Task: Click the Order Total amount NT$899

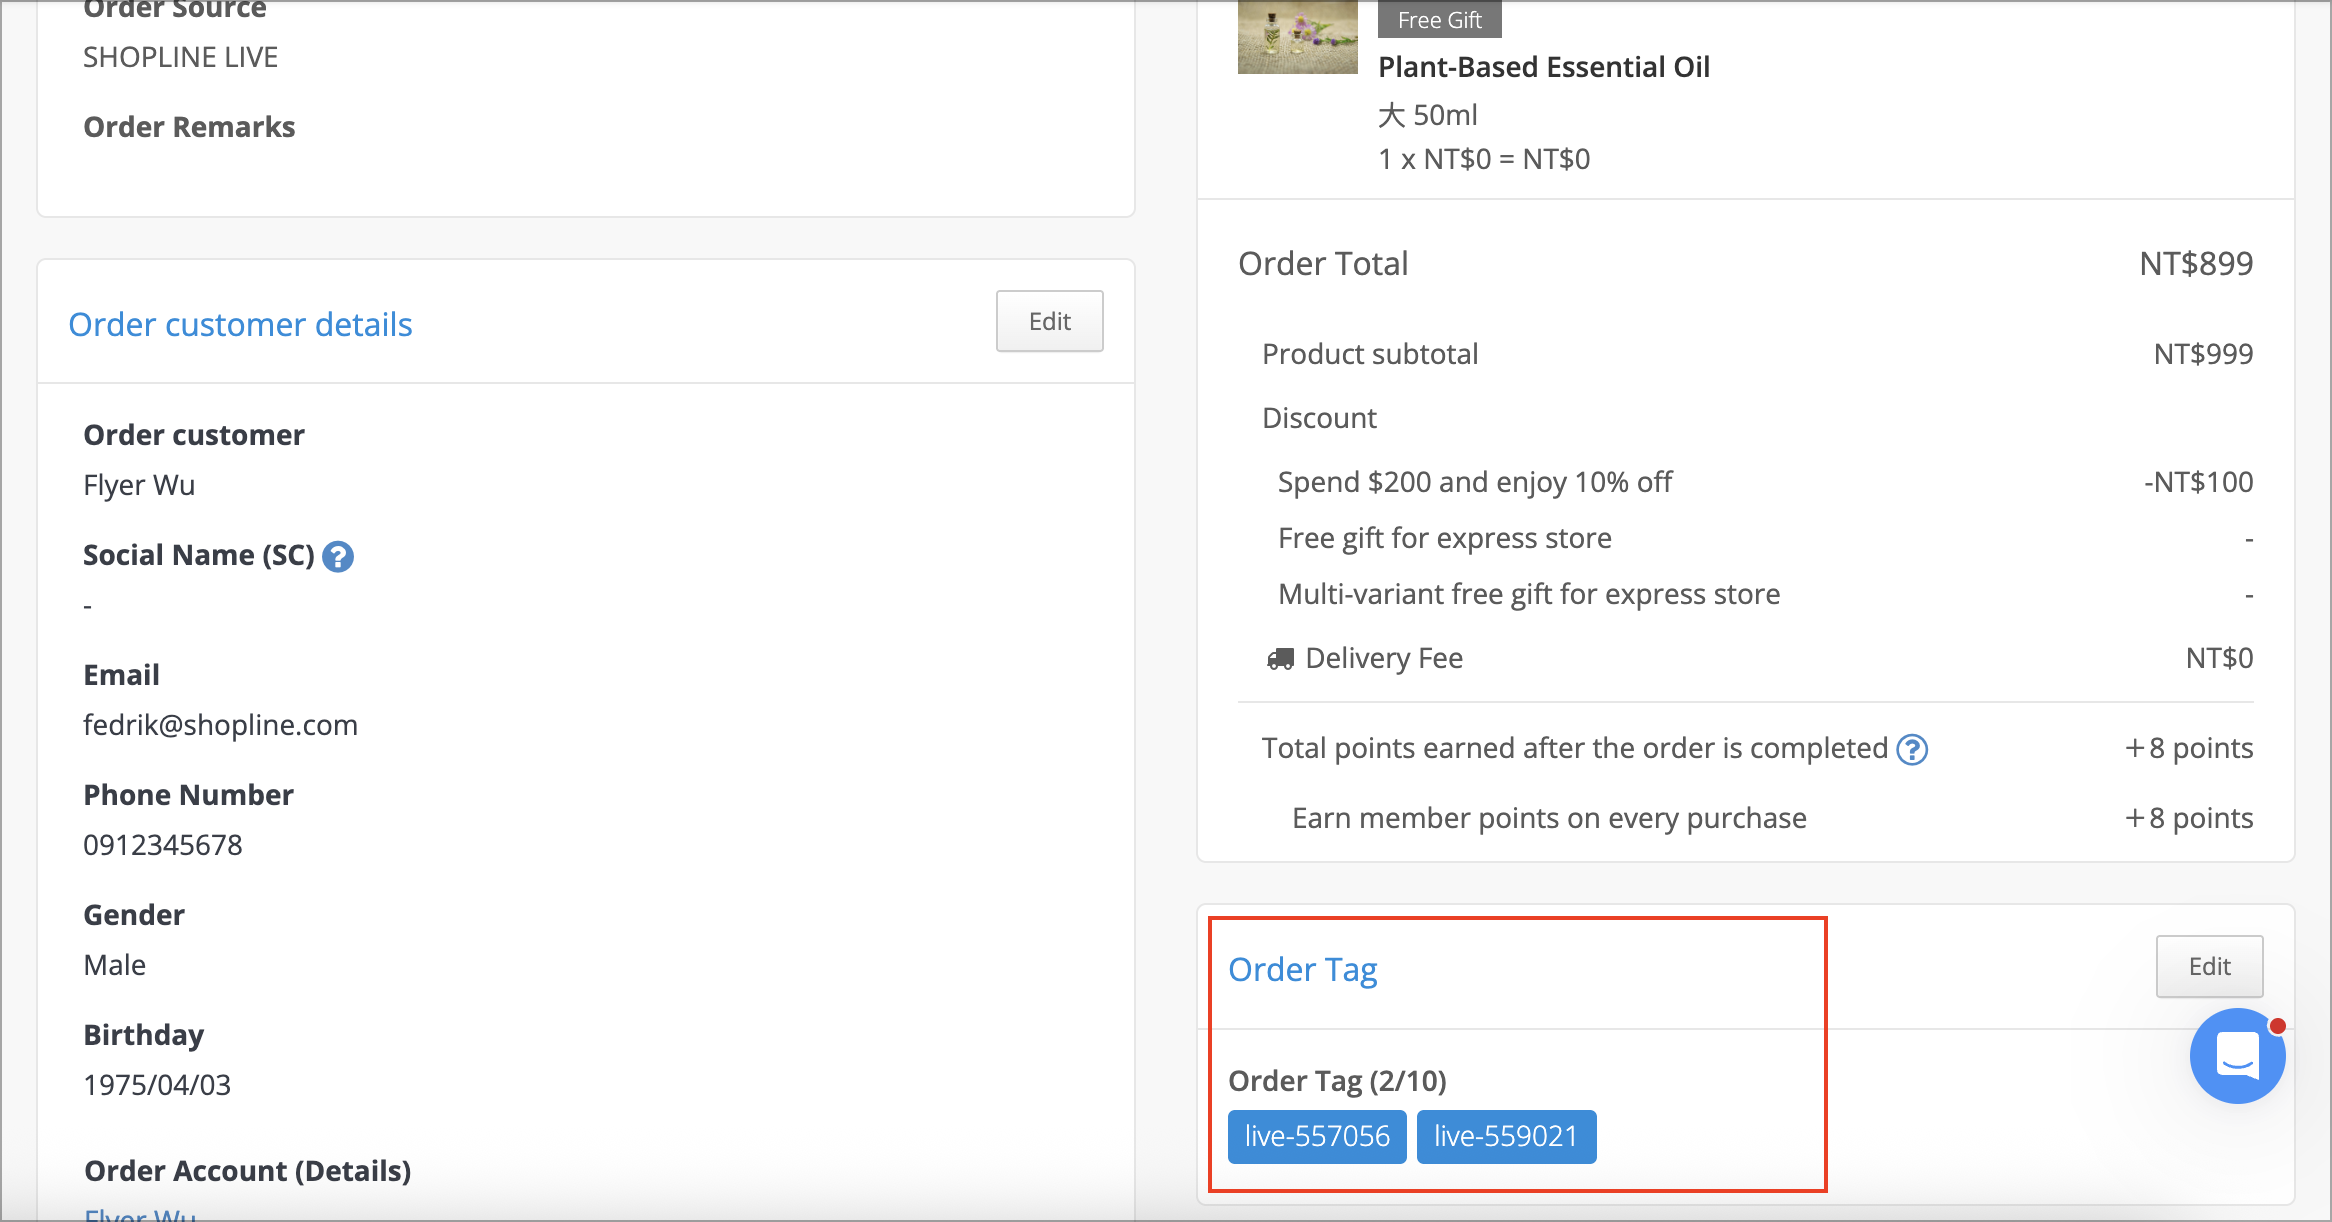Action: pos(2196,264)
